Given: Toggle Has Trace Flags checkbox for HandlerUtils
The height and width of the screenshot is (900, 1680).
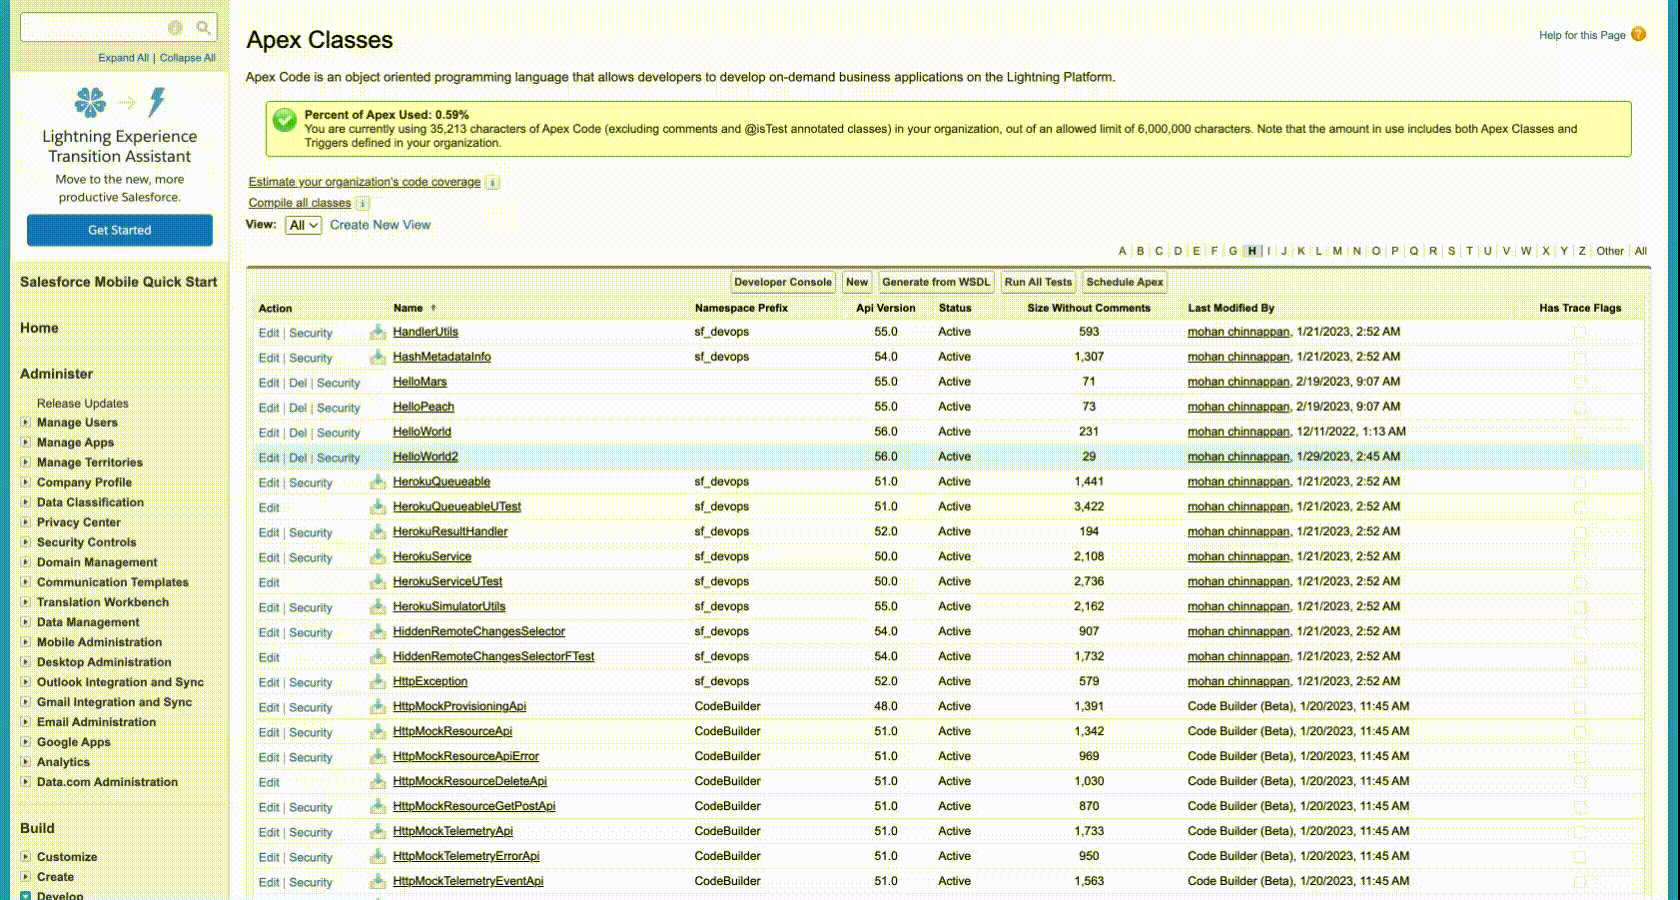Looking at the screenshot, I should point(1580,332).
